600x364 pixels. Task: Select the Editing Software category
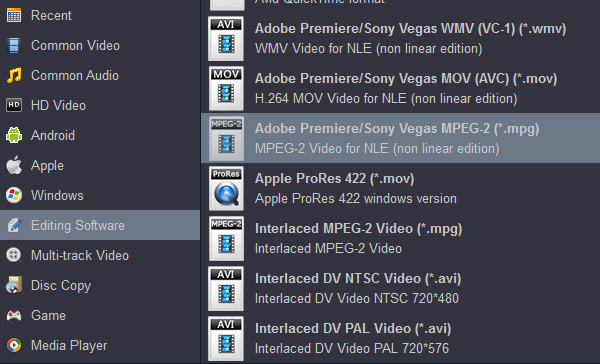coord(100,225)
